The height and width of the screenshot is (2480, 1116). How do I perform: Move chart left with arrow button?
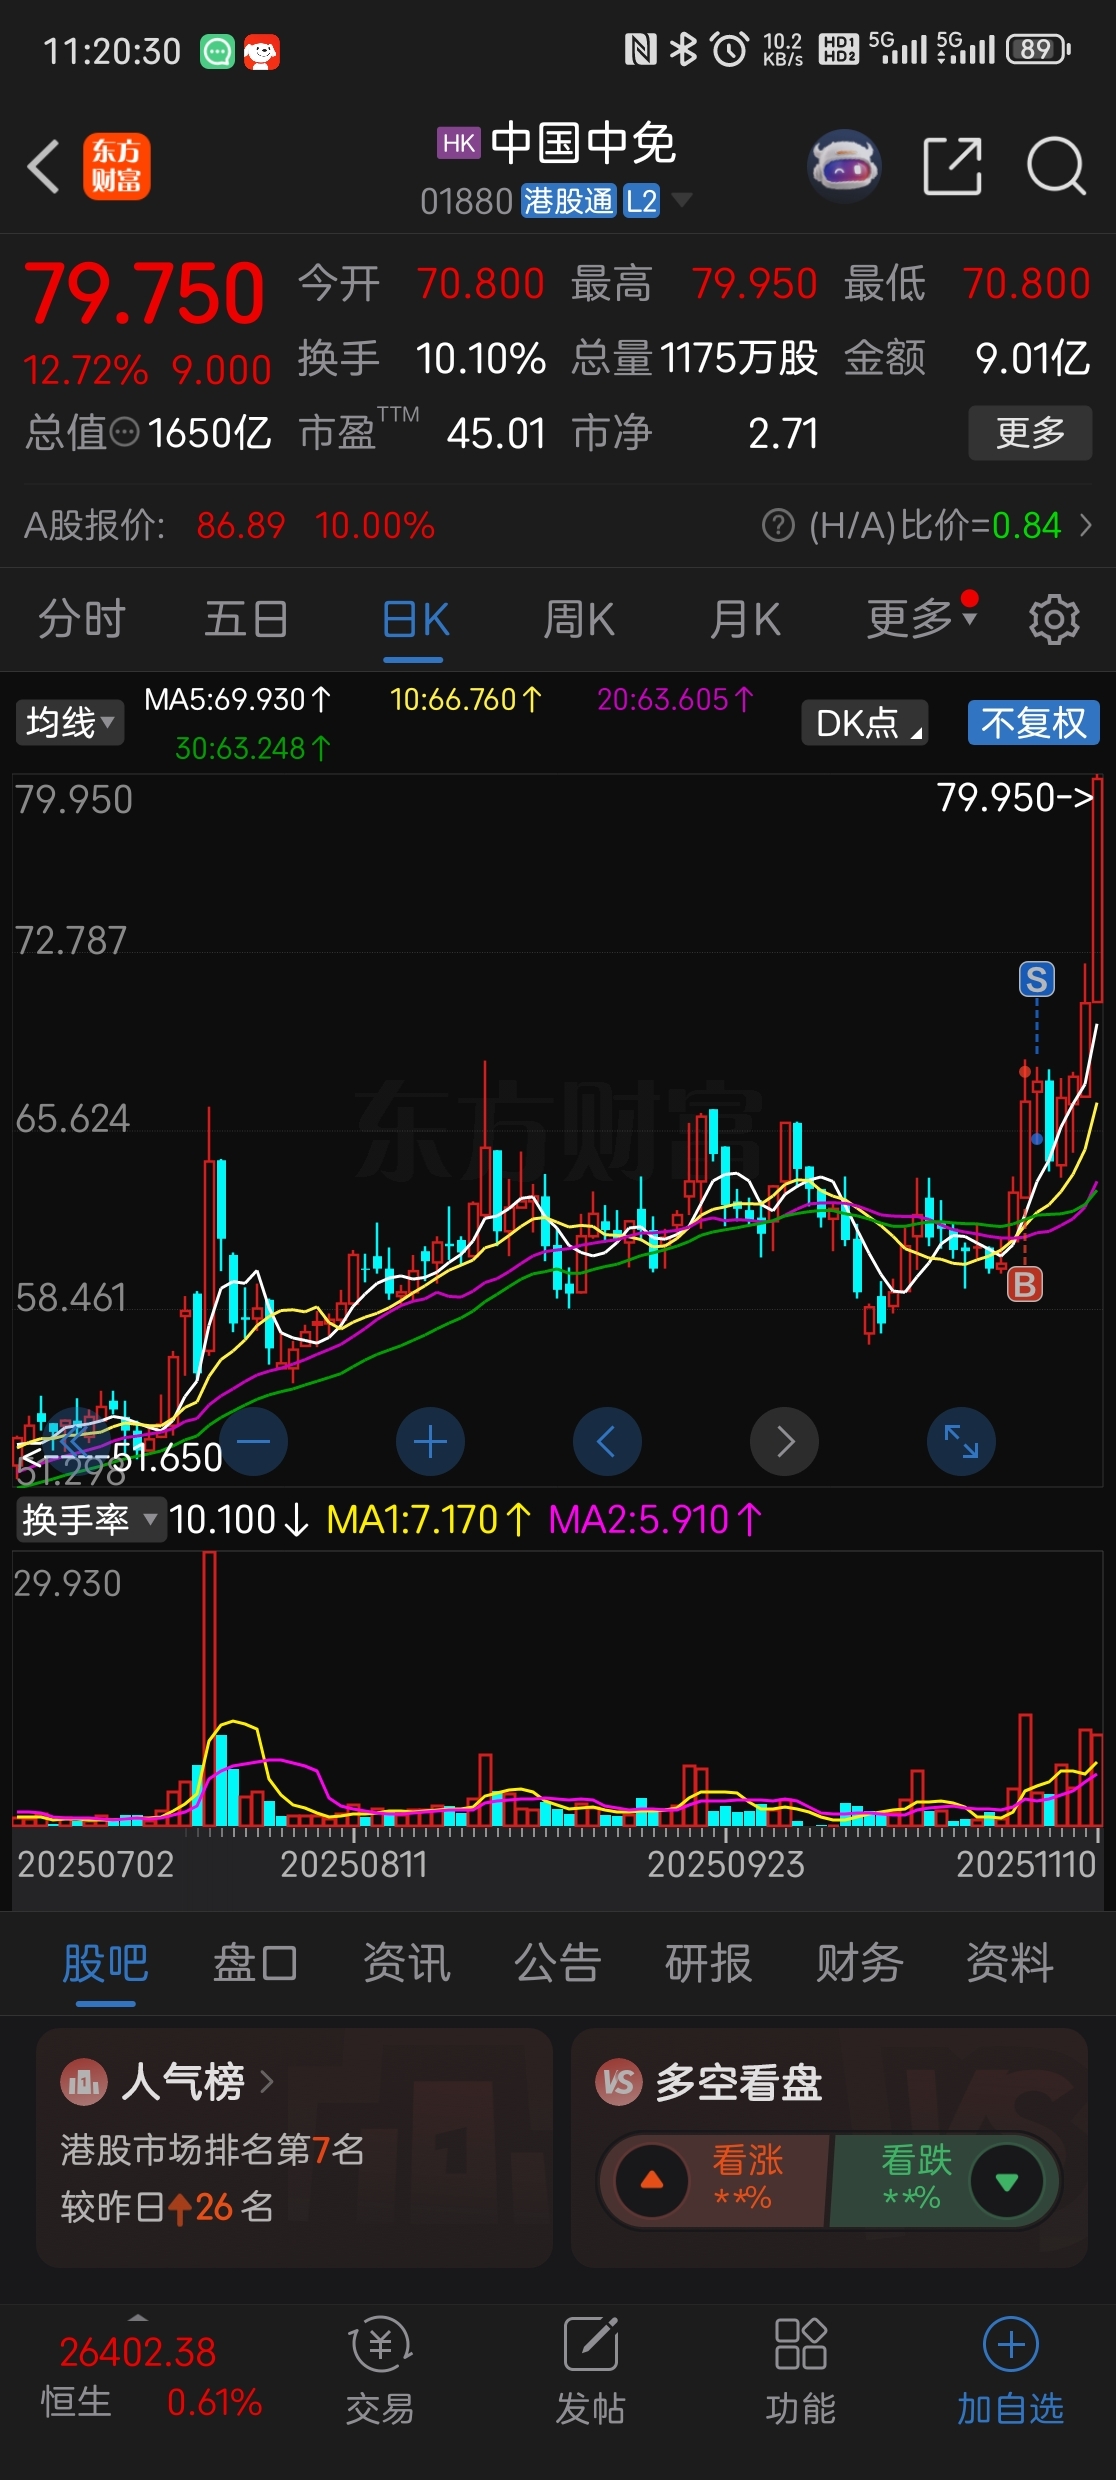point(607,1441)
